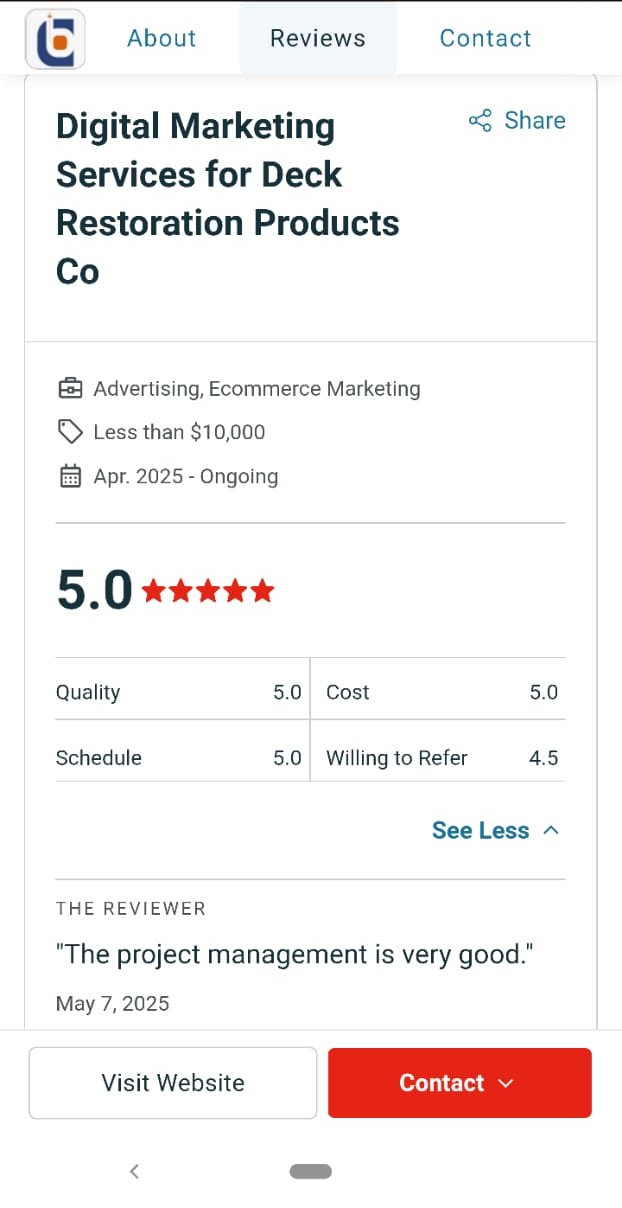Screen dimensions: 622x1208
Task: Tap the Willing to Refer score
Action: pyautogui.click(x=543, y=758)
